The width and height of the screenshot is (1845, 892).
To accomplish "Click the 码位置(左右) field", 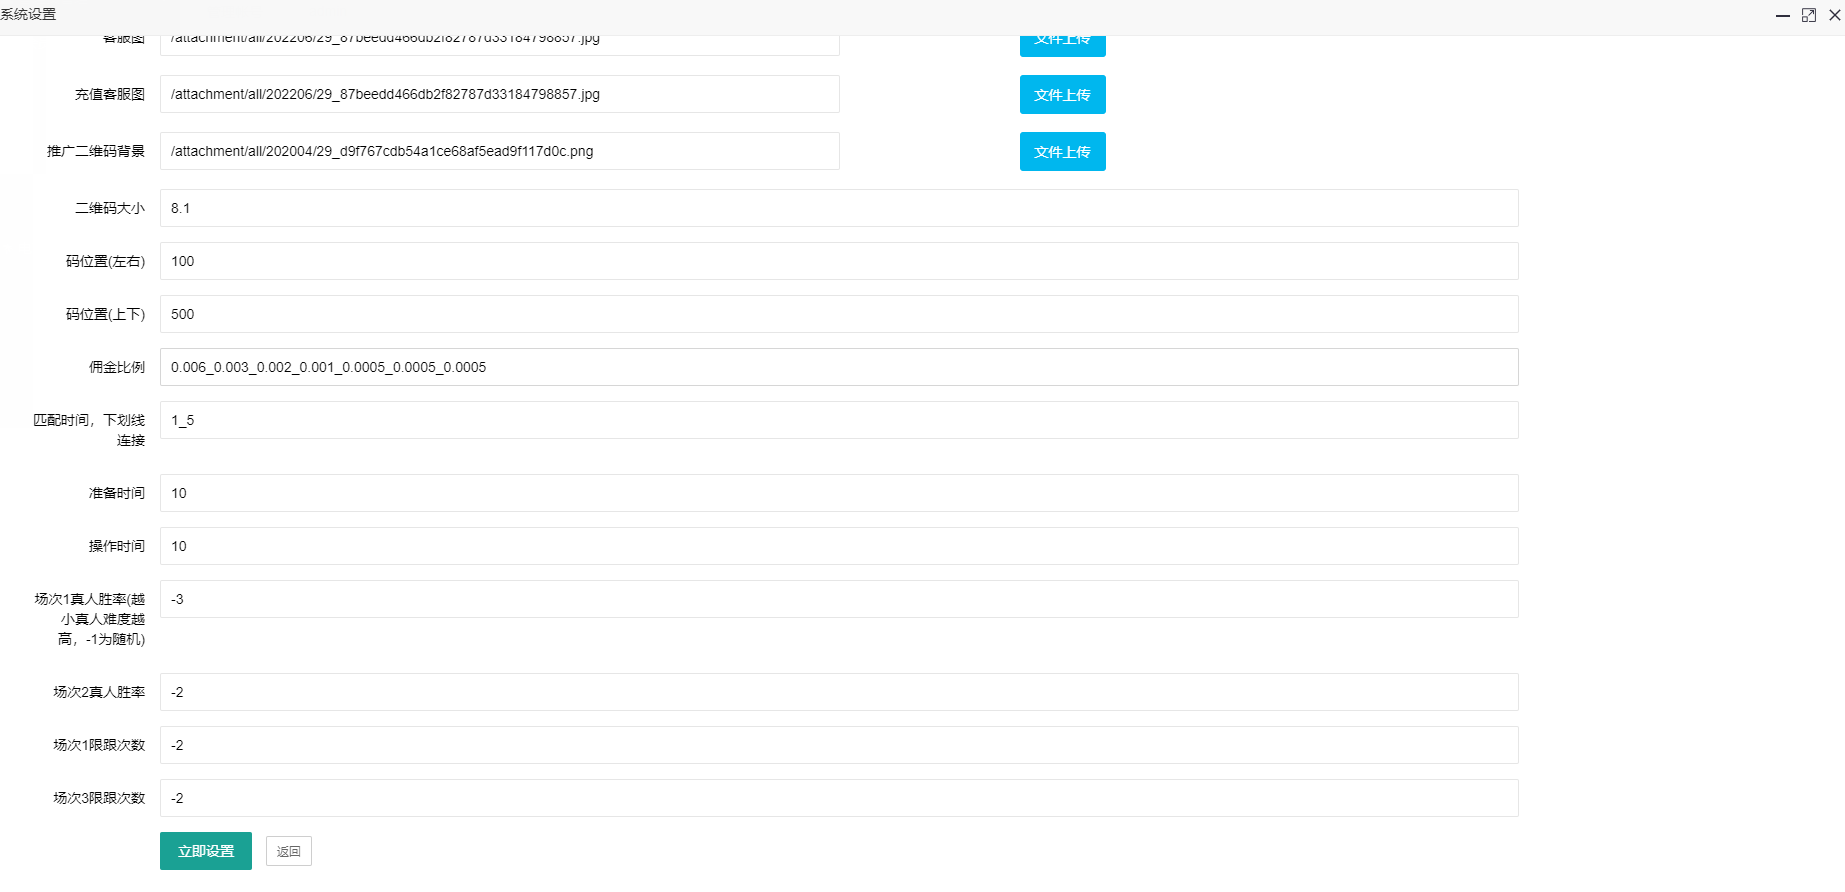I will 838,261.
